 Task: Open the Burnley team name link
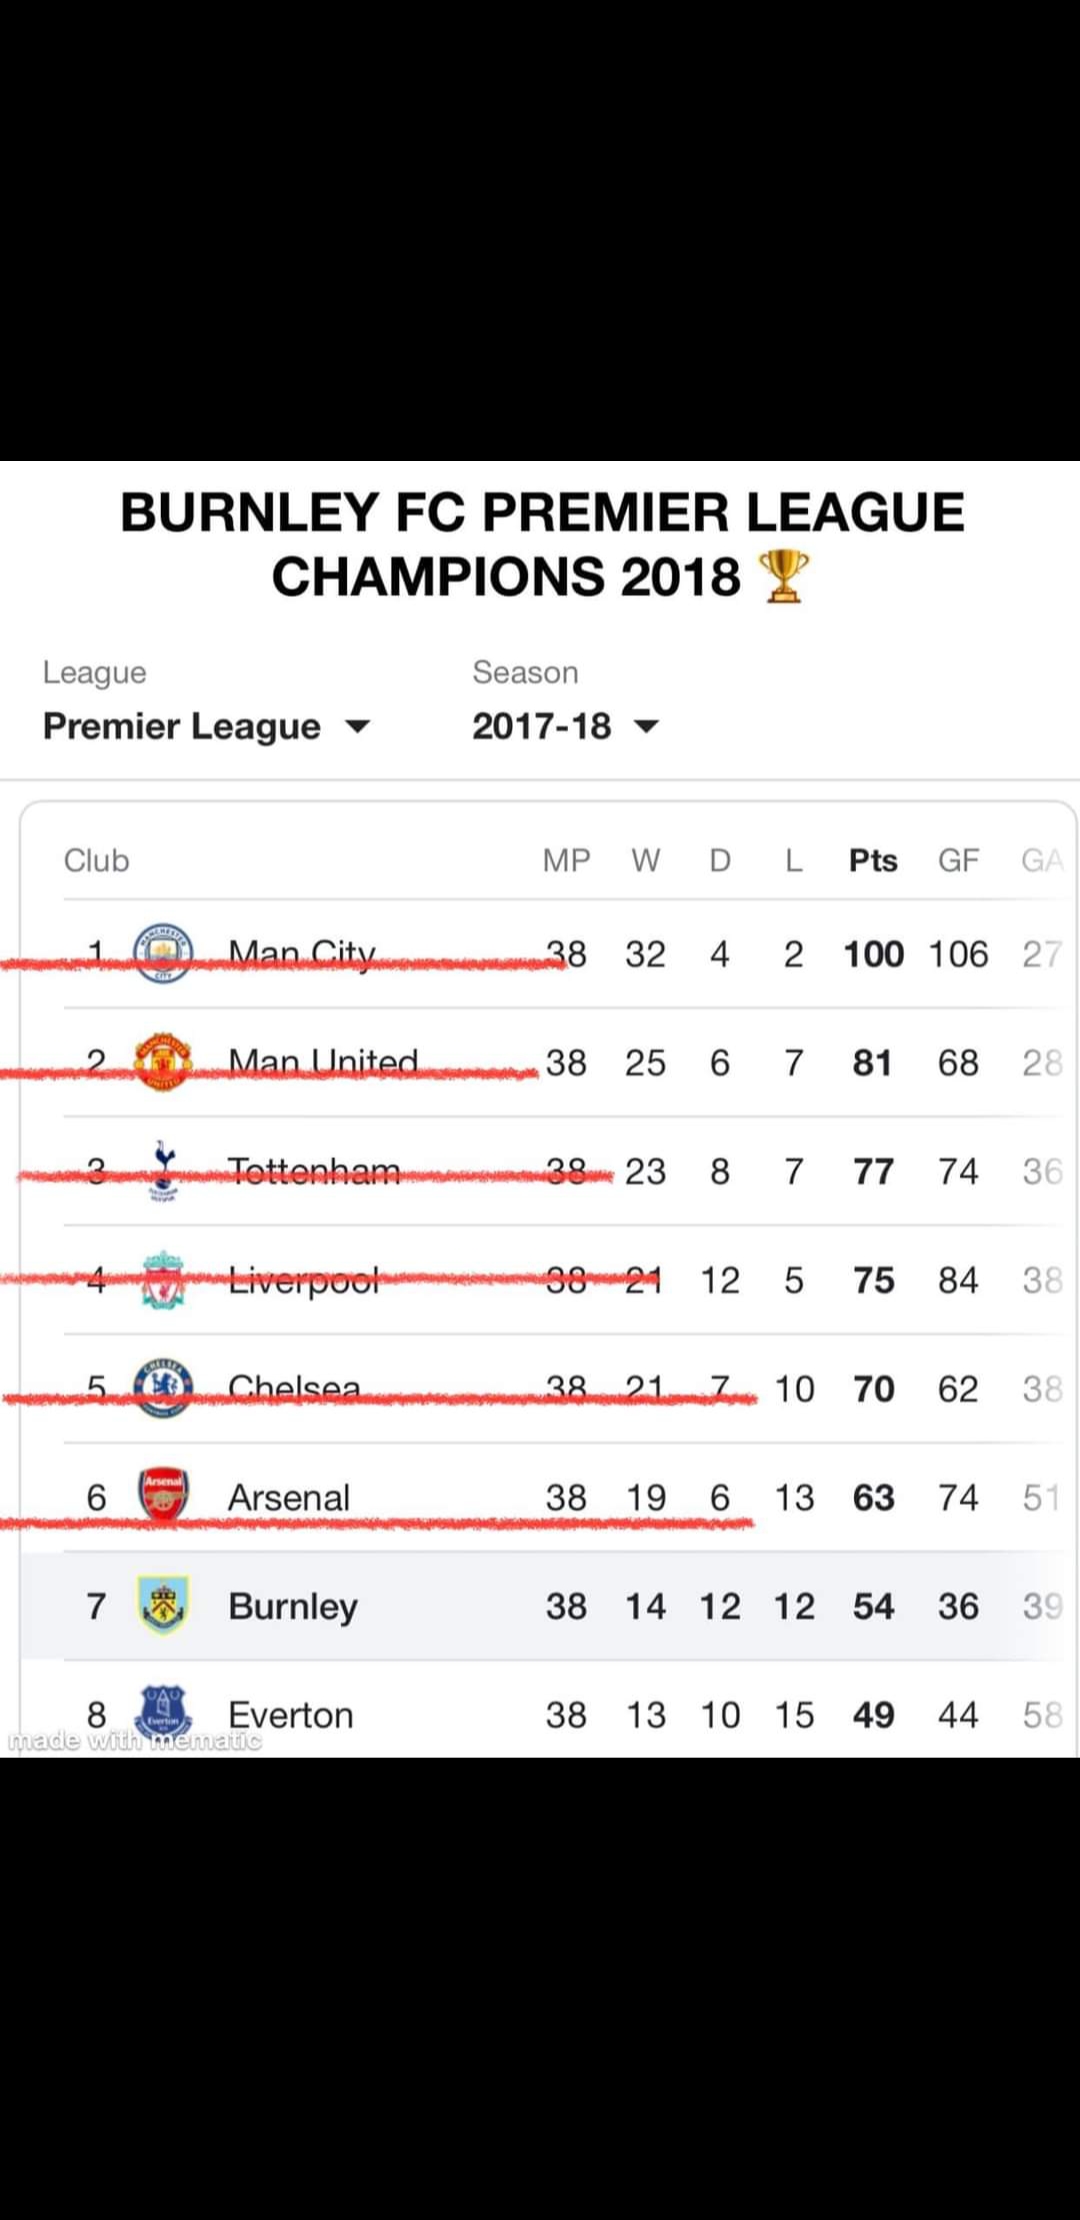292,1606
